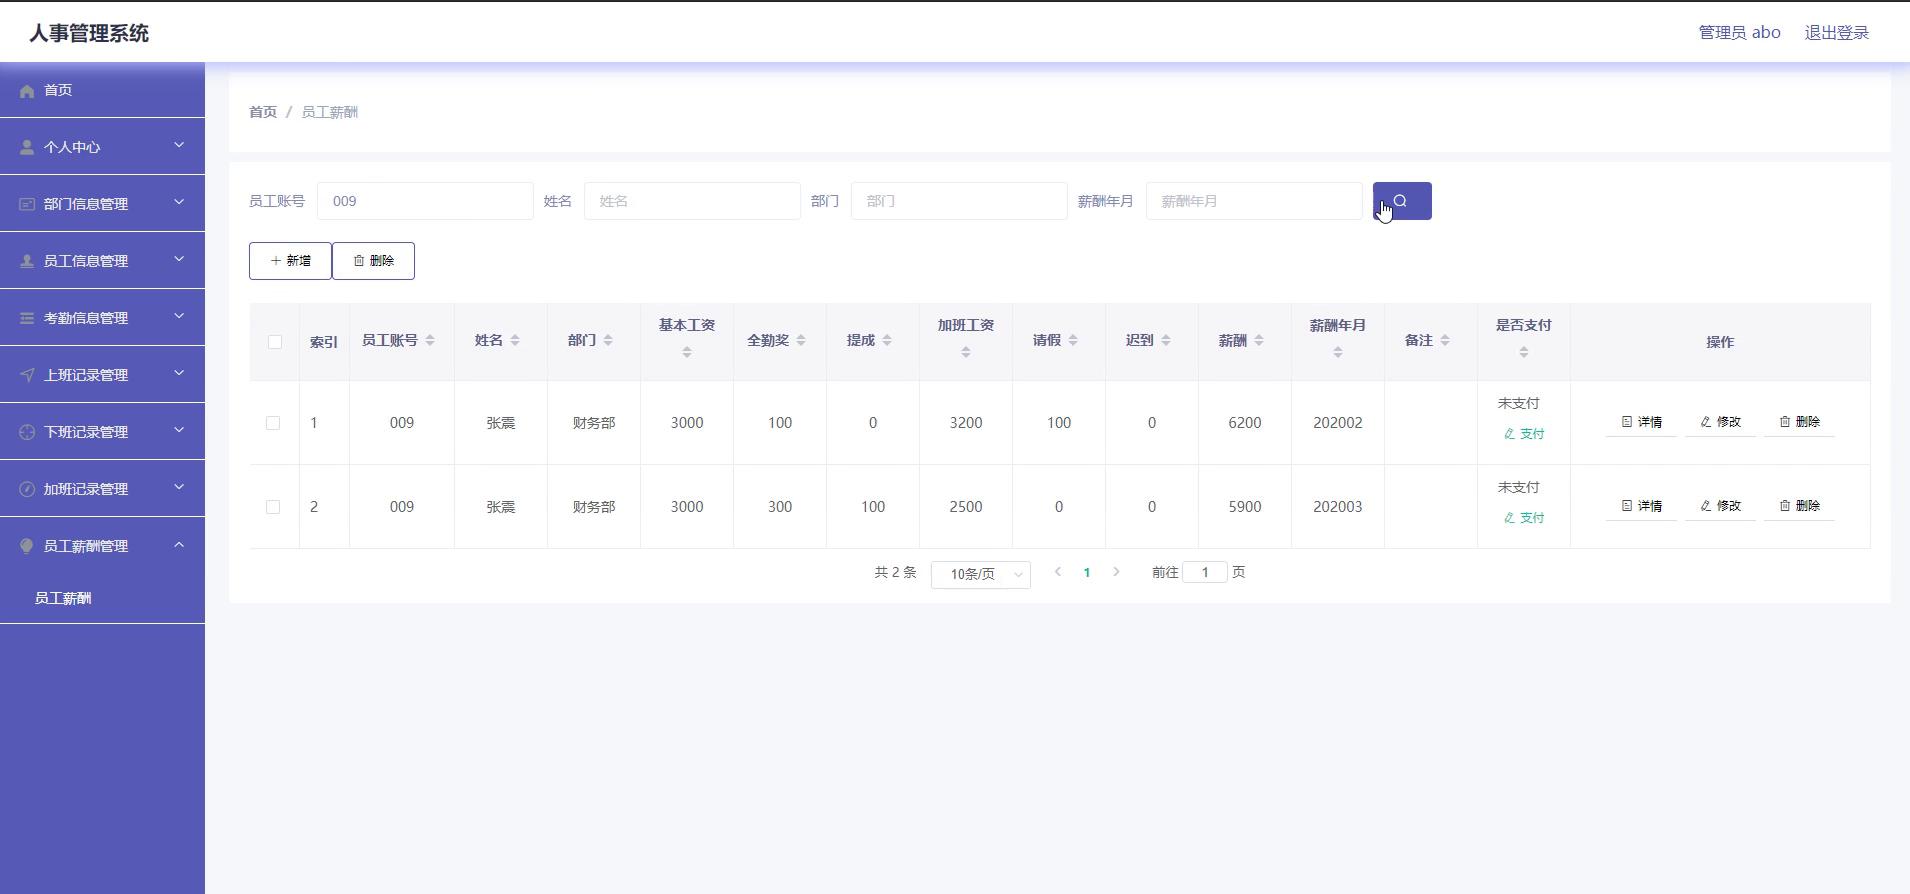This screenshot has height=894, width=1910.
Task: Open the 10条/页 page size dropdown
Action: pyautogui.click(x=980, y=574)
